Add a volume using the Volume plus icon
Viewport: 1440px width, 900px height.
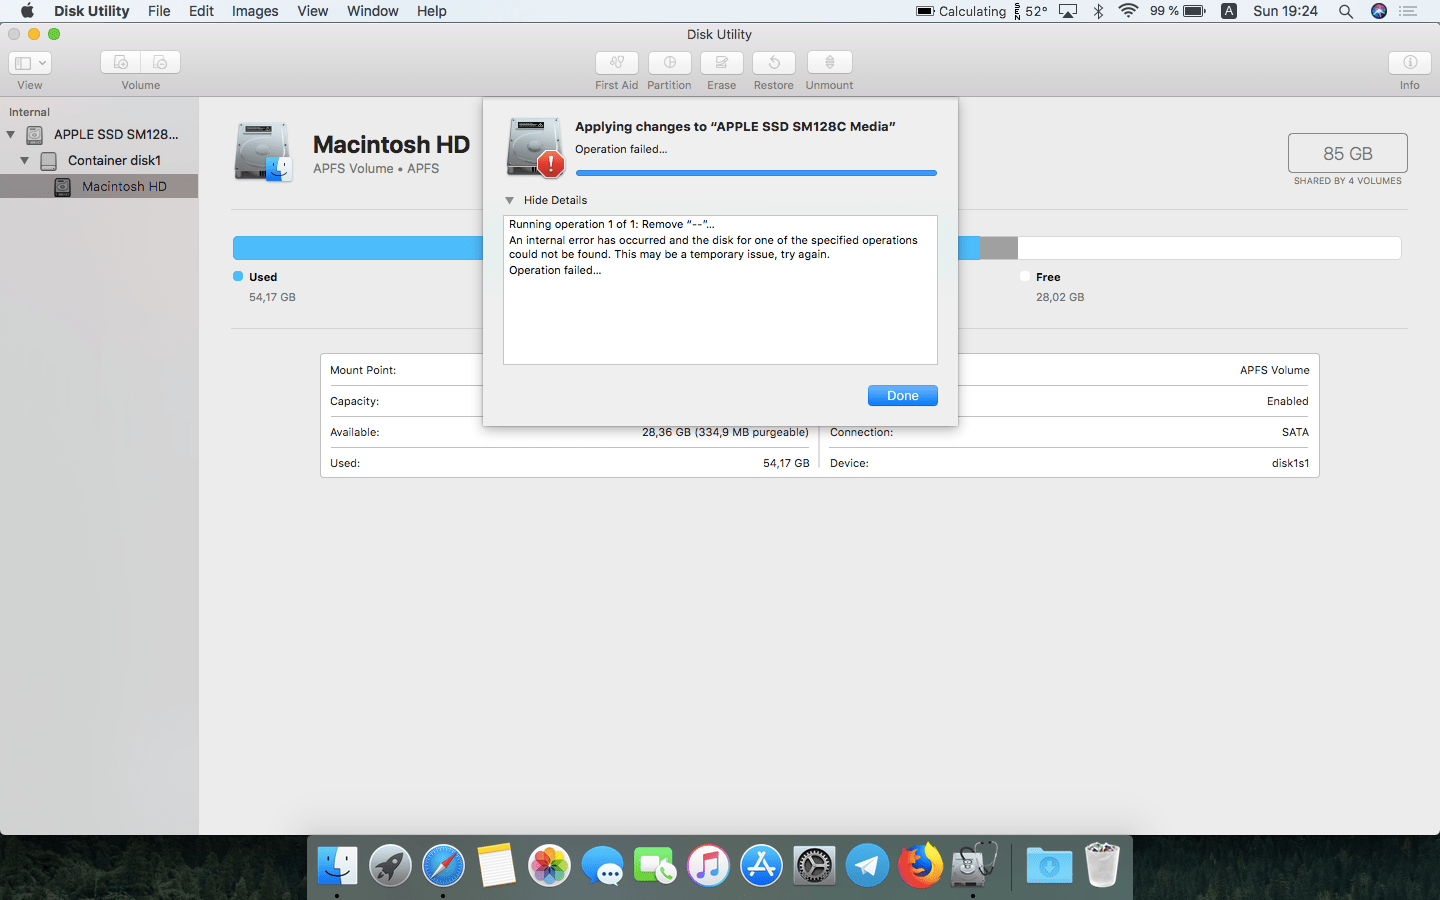[120, 62]
